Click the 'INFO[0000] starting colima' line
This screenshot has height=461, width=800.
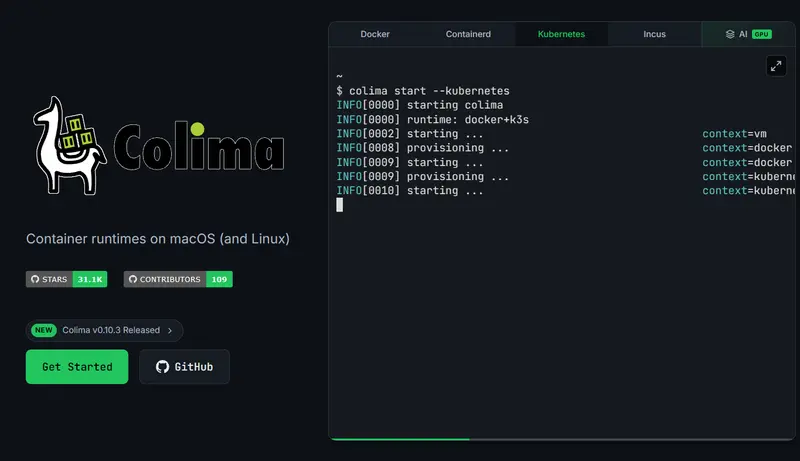(420, 105)
